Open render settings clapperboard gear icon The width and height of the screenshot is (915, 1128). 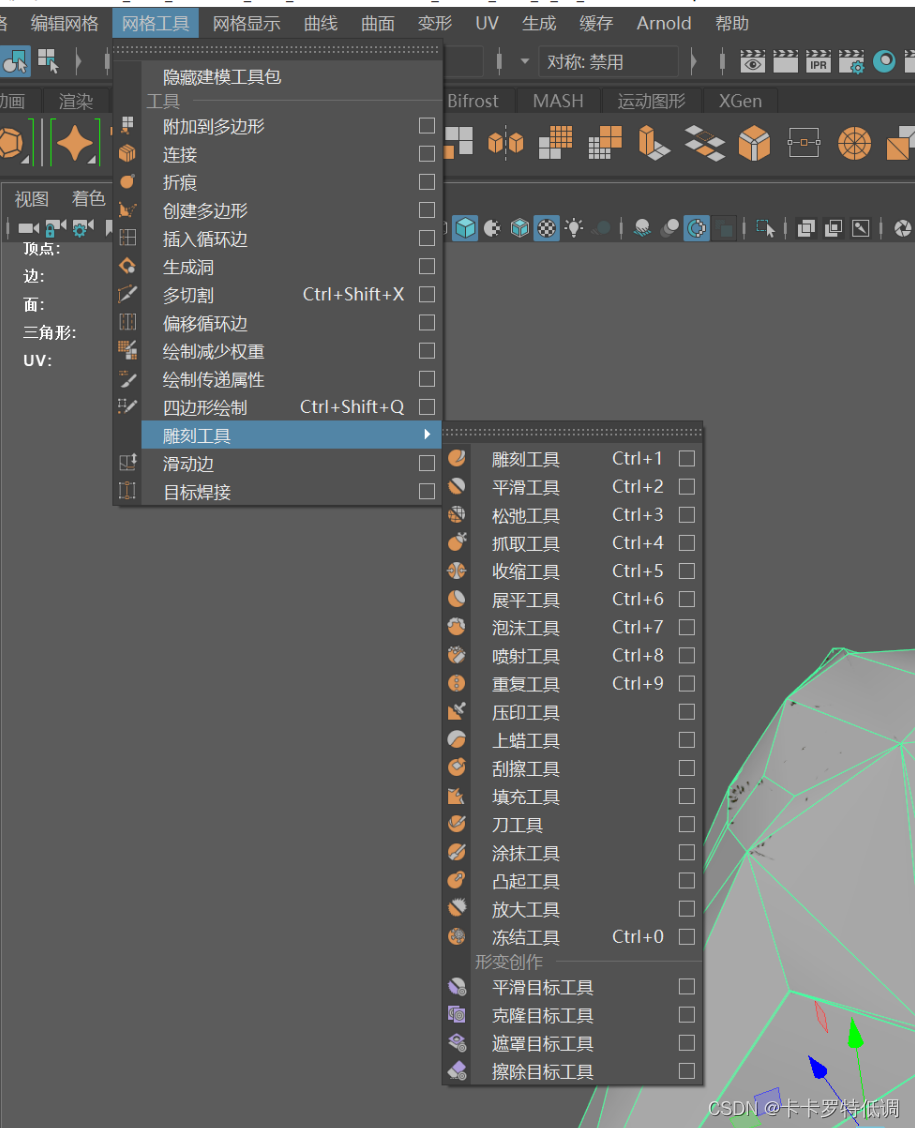[x=852, y=62]
